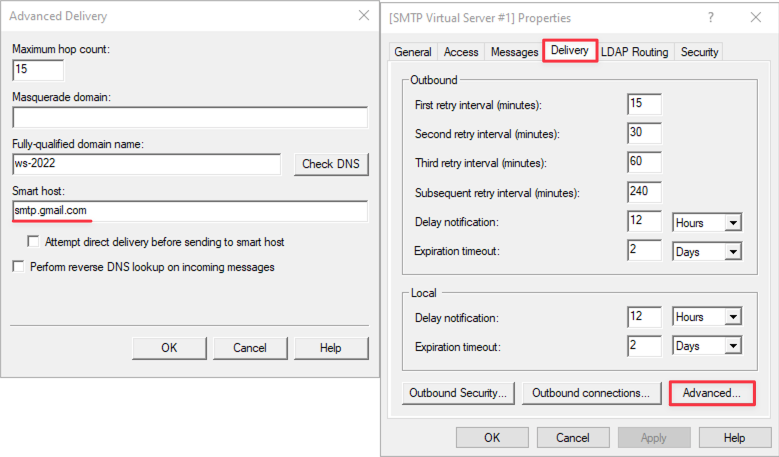779x457 pixels.
Task: Enable attempt direct delivery before smart host
Action: point(34,242)
